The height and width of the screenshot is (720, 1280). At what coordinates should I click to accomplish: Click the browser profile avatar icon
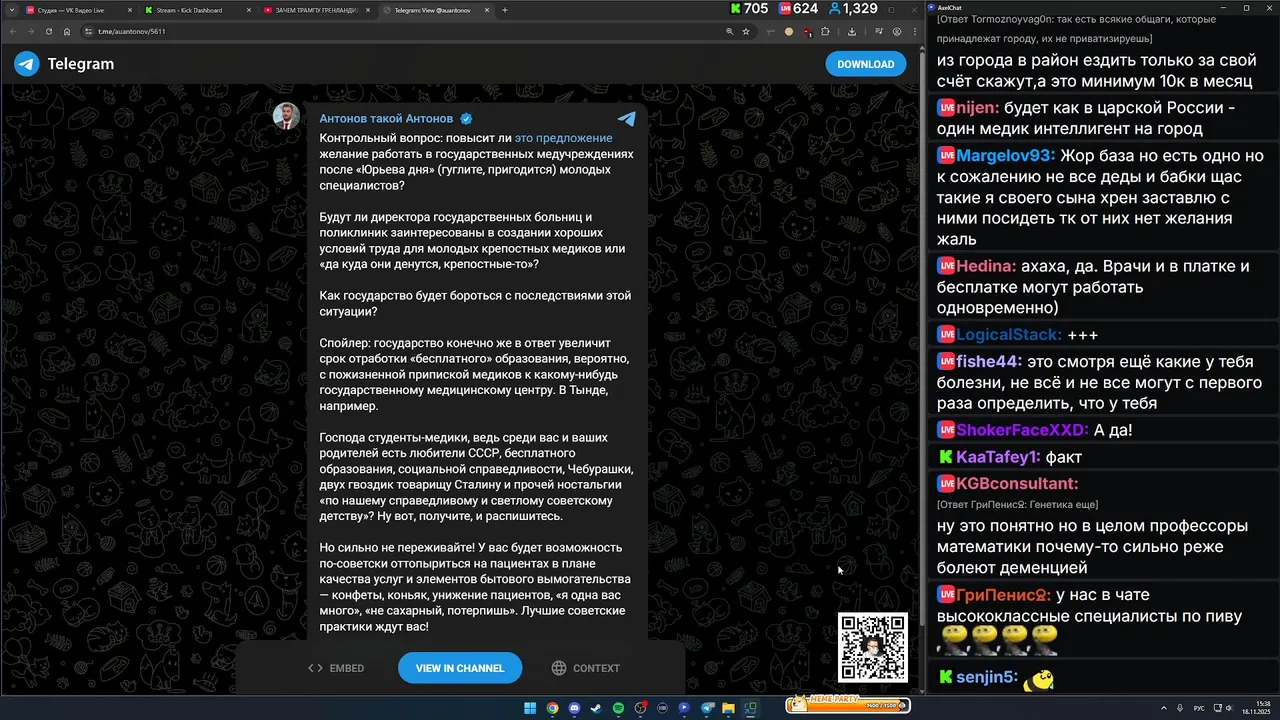tap(897, 31)
